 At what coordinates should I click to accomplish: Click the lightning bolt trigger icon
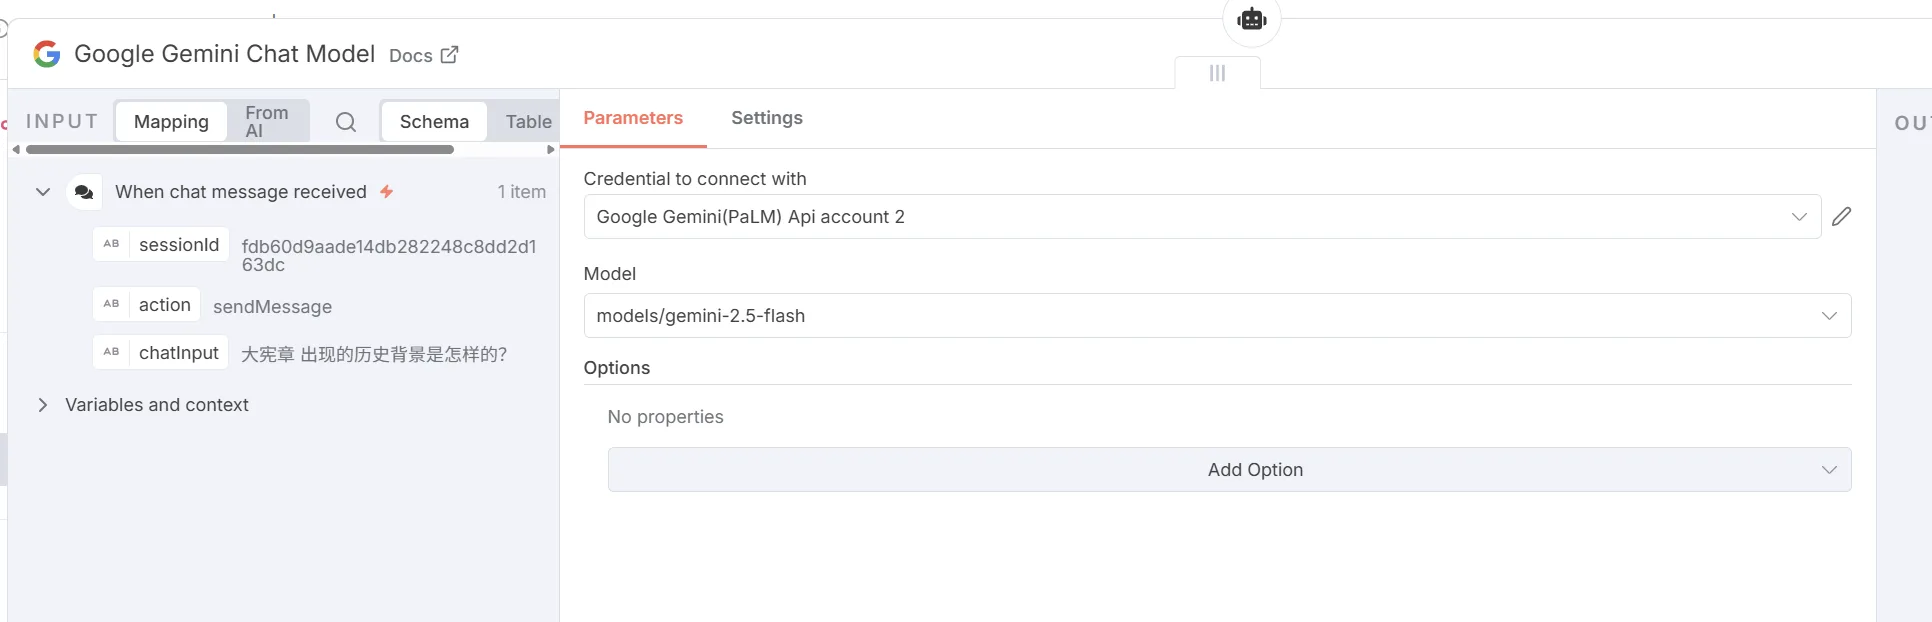pyautogui.click(x=386, y=191)
